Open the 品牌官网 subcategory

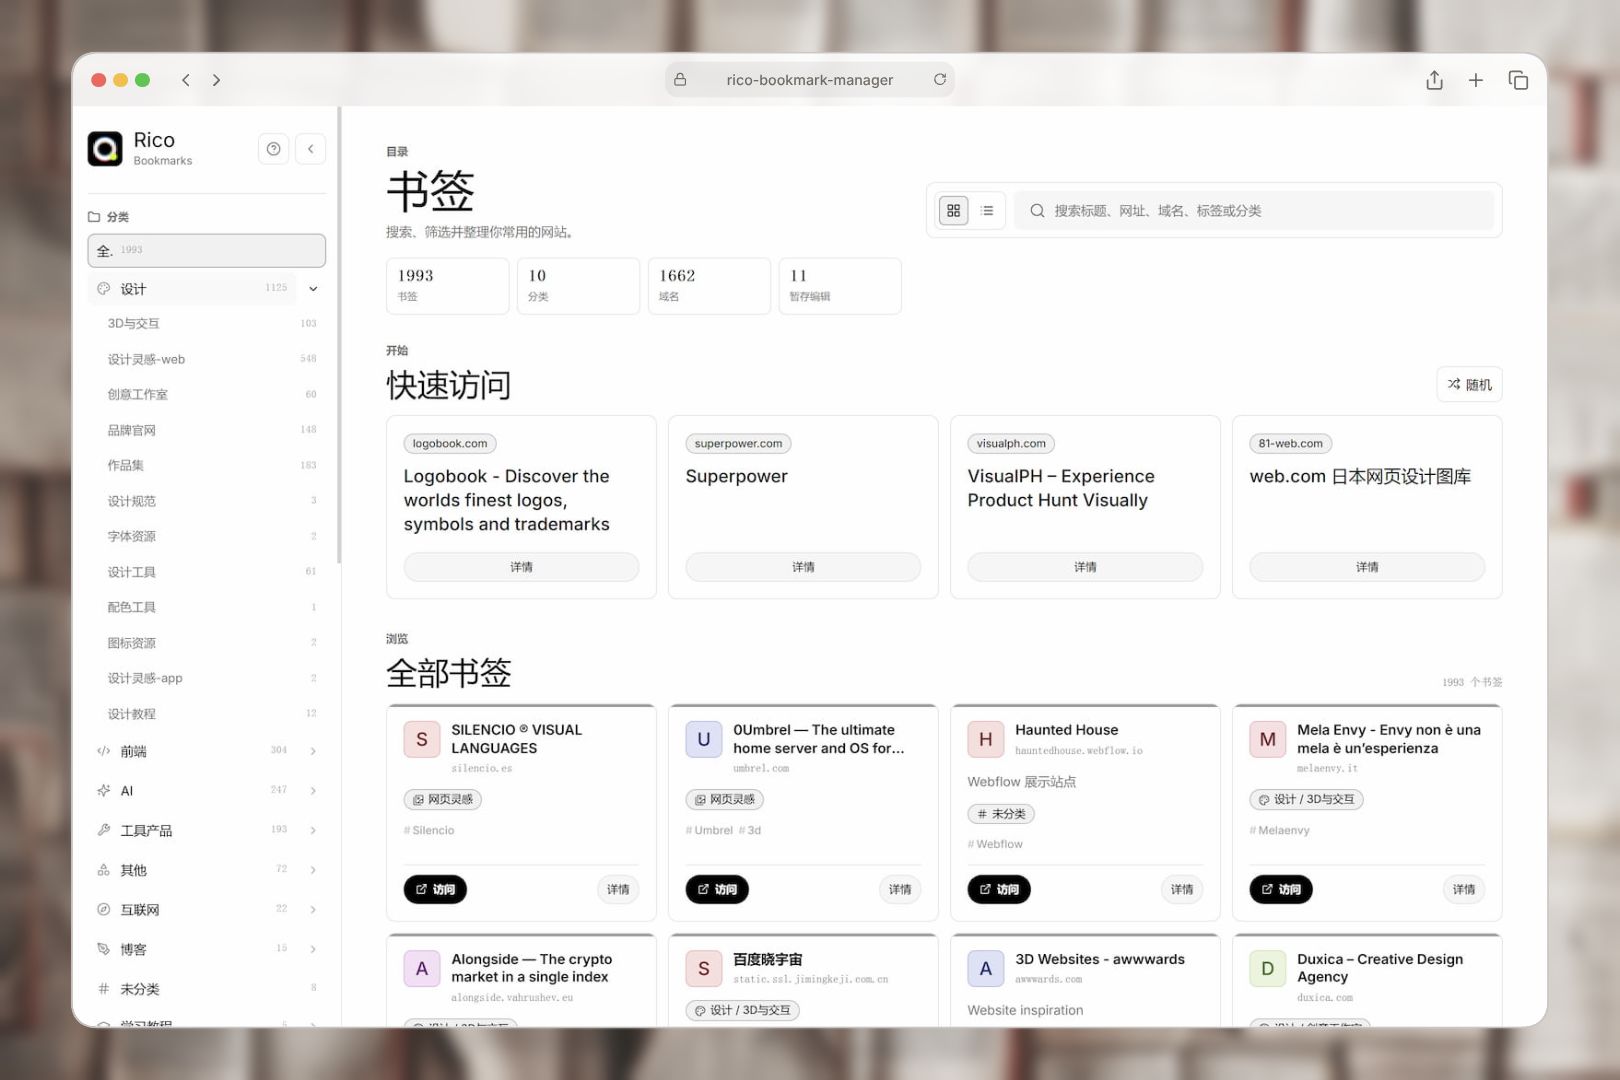click(x=211, y=430)
